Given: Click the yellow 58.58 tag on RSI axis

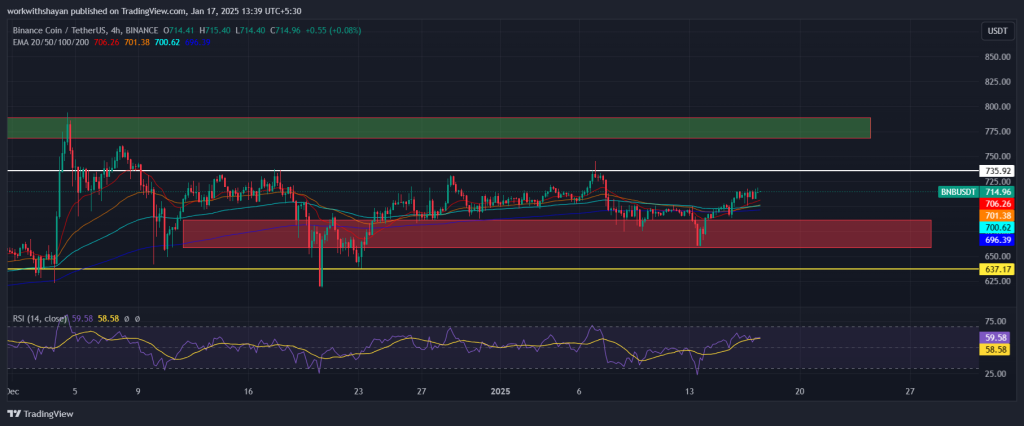Looking at the screenshot, I should (x=997, y=350).
